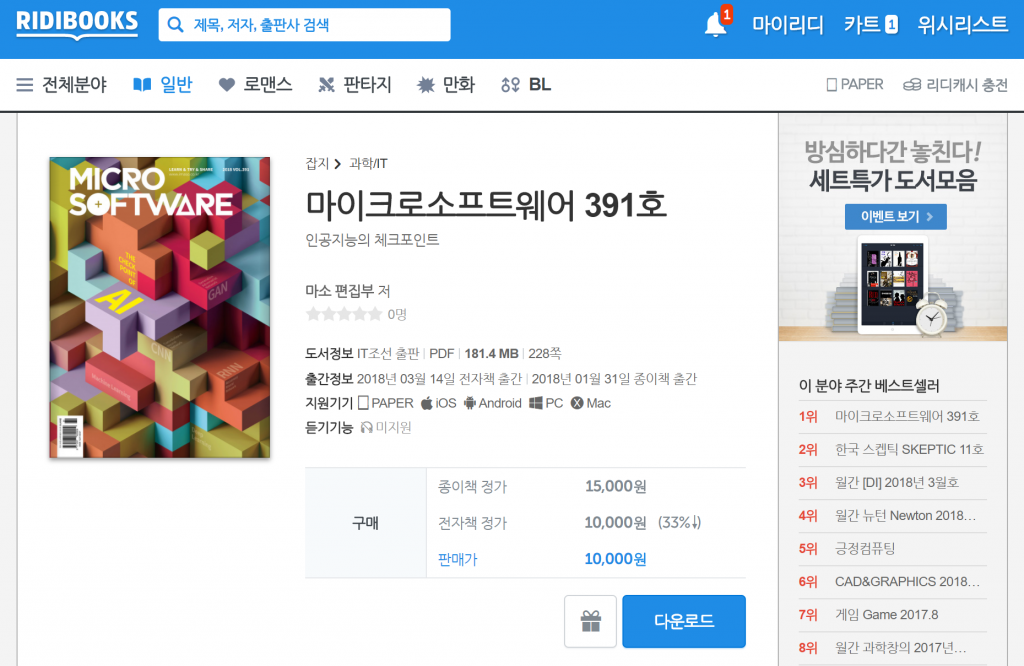Open 리디캐시 충전 link
1024x666 pixels.
click(955, 85)
